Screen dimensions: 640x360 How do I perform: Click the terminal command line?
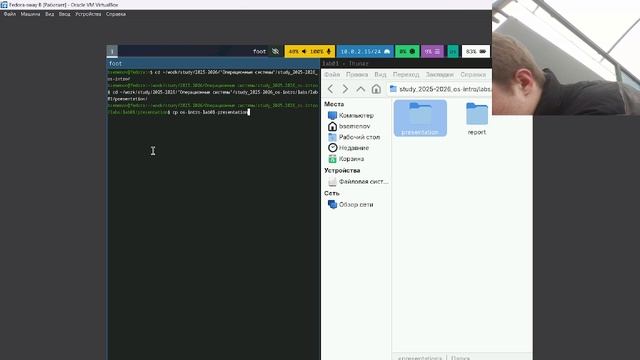click(210, 112)
